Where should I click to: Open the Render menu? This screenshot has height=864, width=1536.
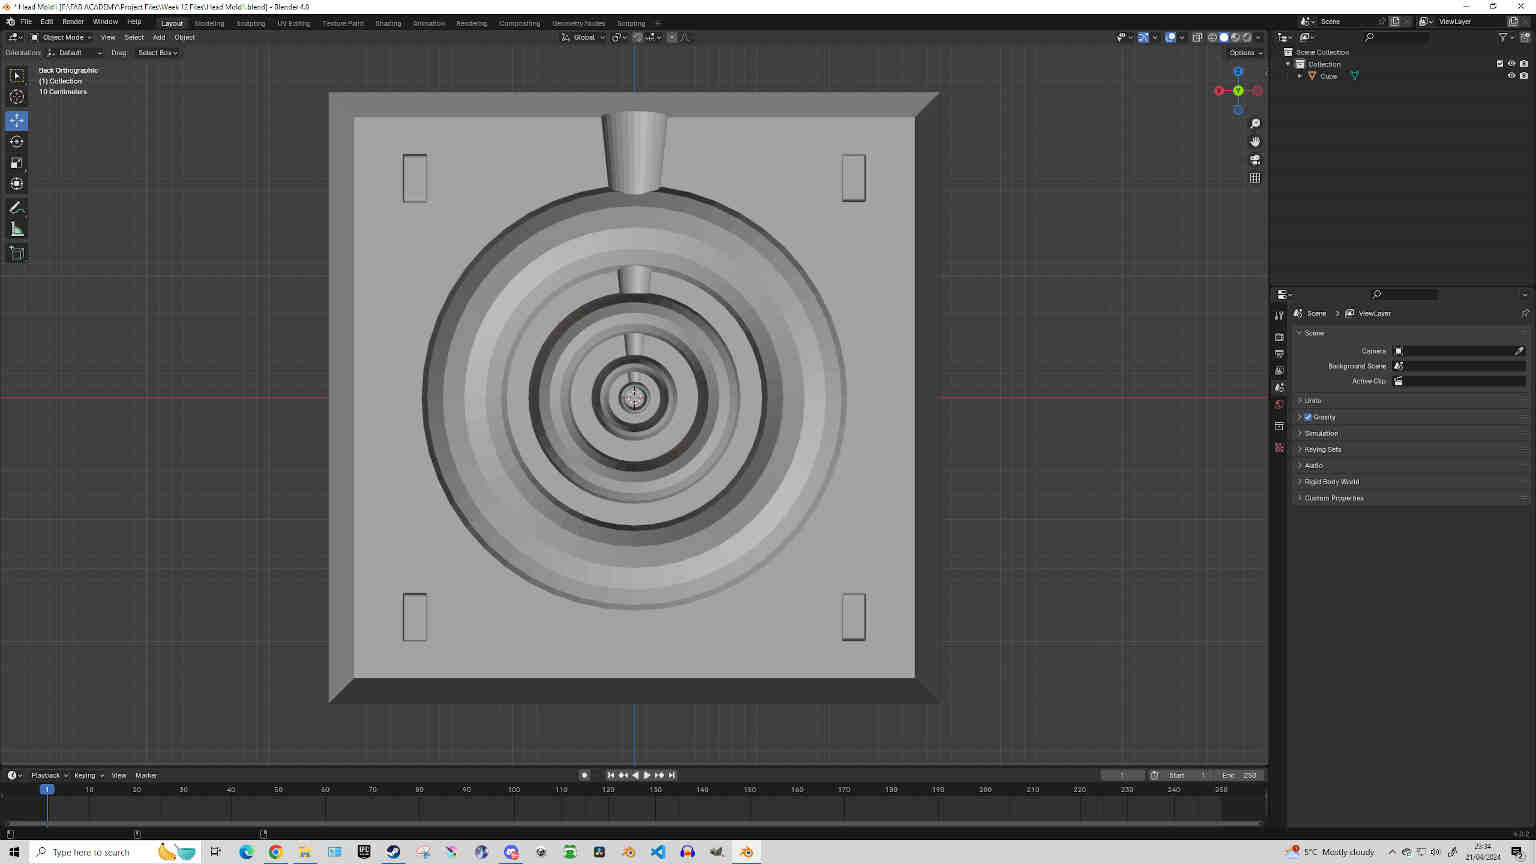[73, 21]
